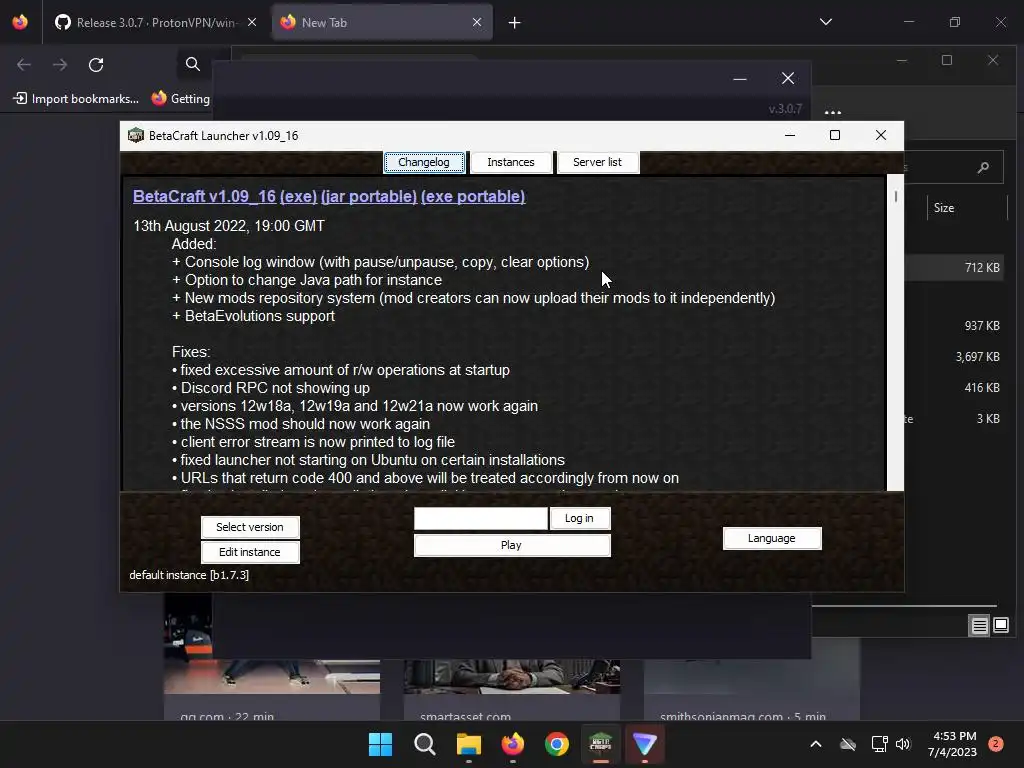Close the ProtonVPN v.3.0.7 window
1024x768 pixels.
click(788, 78)
